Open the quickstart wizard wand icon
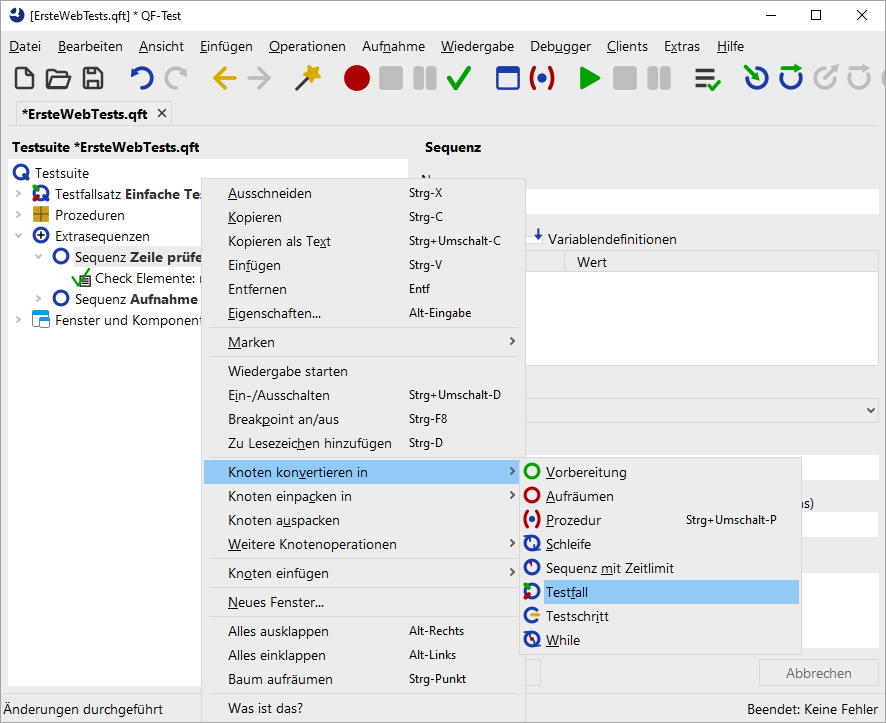Screen dimensions: 886x723 pos(308,78)
